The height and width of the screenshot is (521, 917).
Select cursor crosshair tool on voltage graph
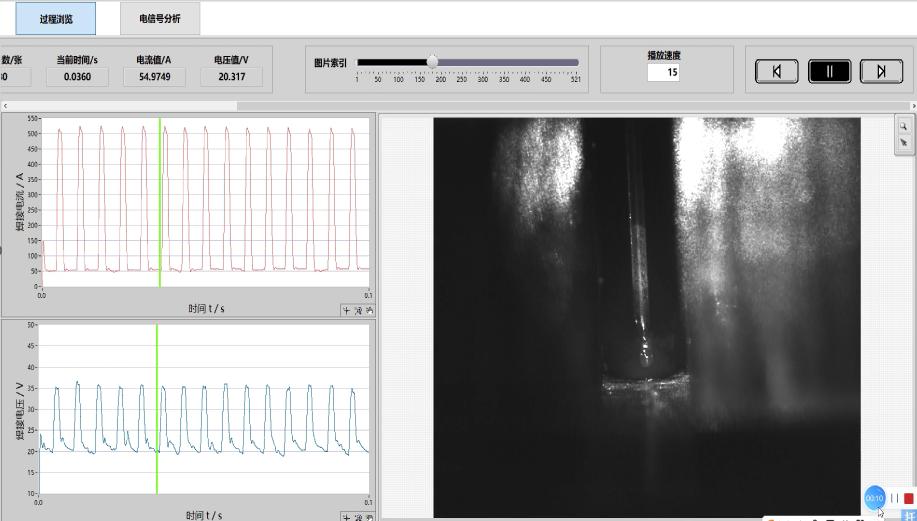point(346,517)
